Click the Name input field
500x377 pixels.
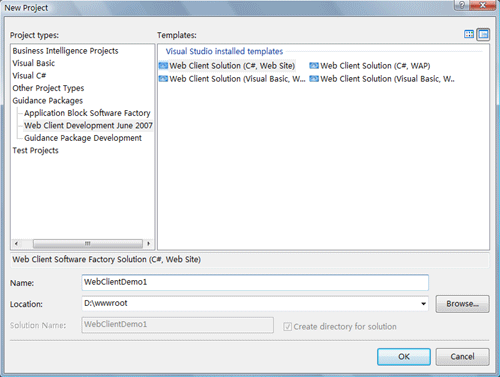tap(255, 282)
